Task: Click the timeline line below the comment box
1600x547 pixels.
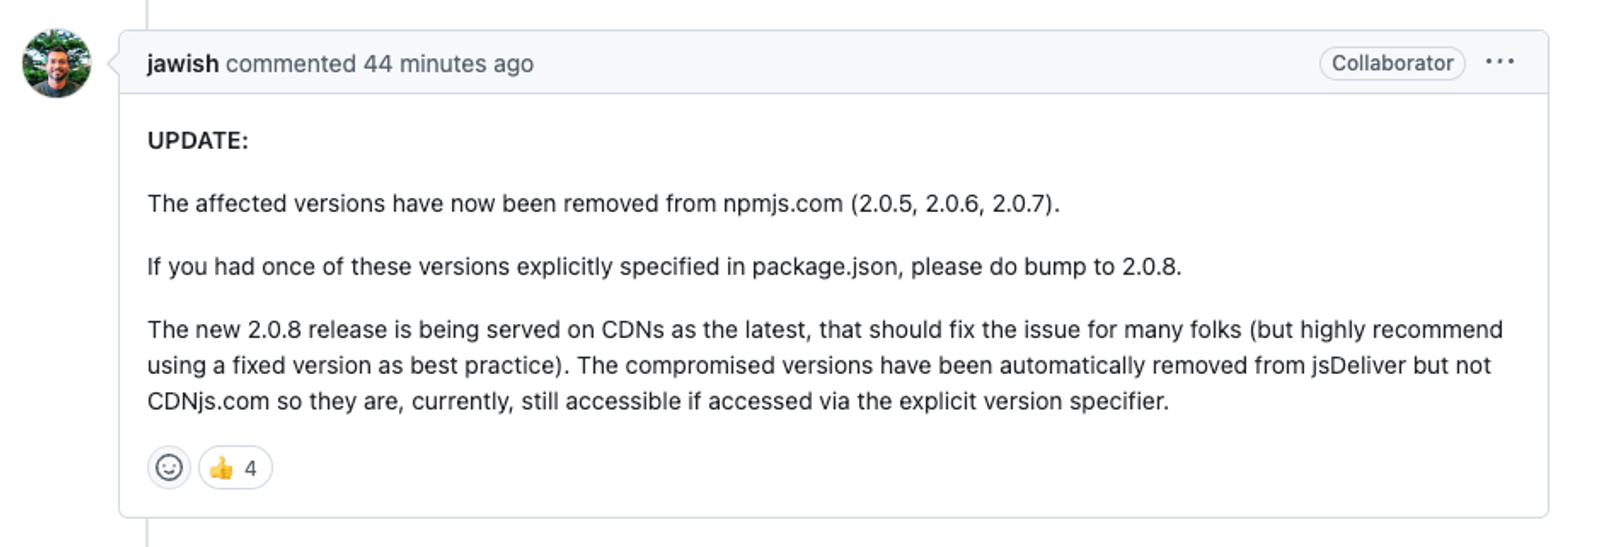Action: click(147, 532)
